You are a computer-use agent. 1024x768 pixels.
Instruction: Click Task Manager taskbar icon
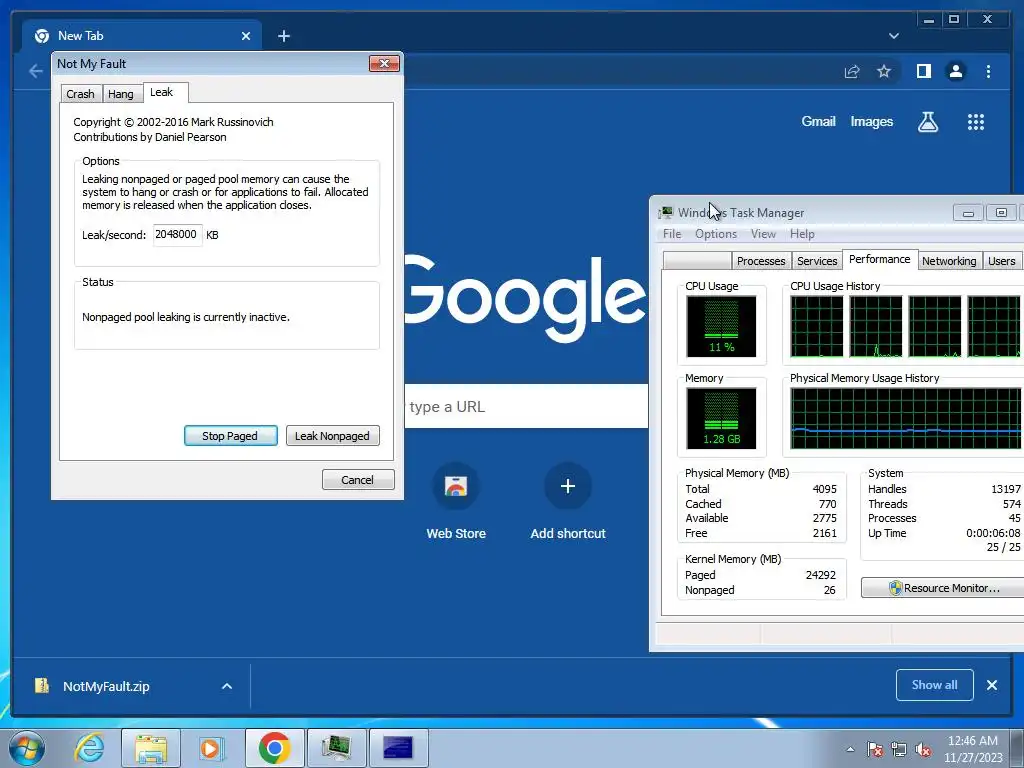[x=336, y=748]
